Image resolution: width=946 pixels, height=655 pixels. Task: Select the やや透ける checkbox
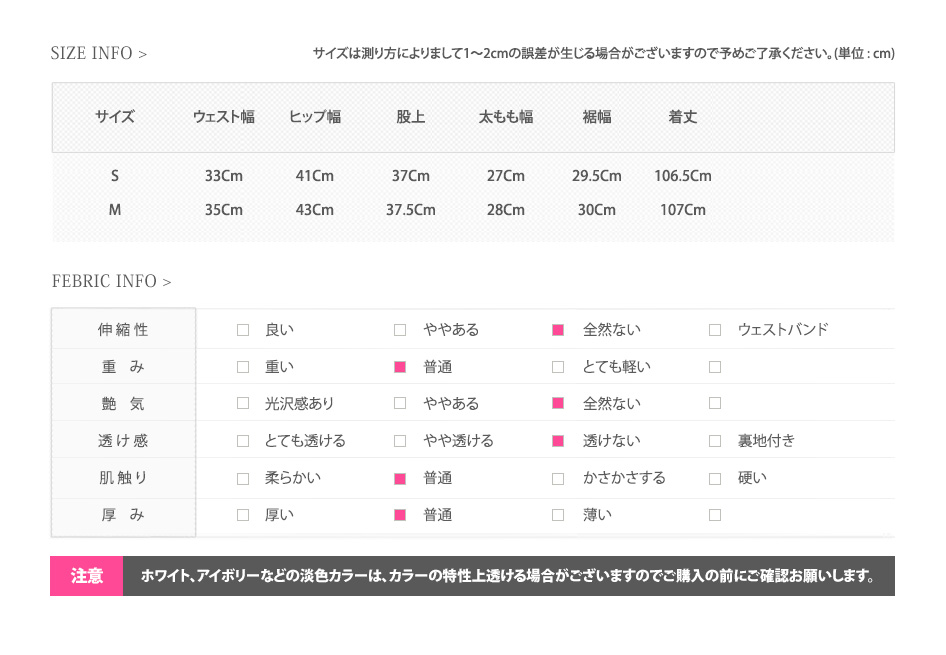399,441
